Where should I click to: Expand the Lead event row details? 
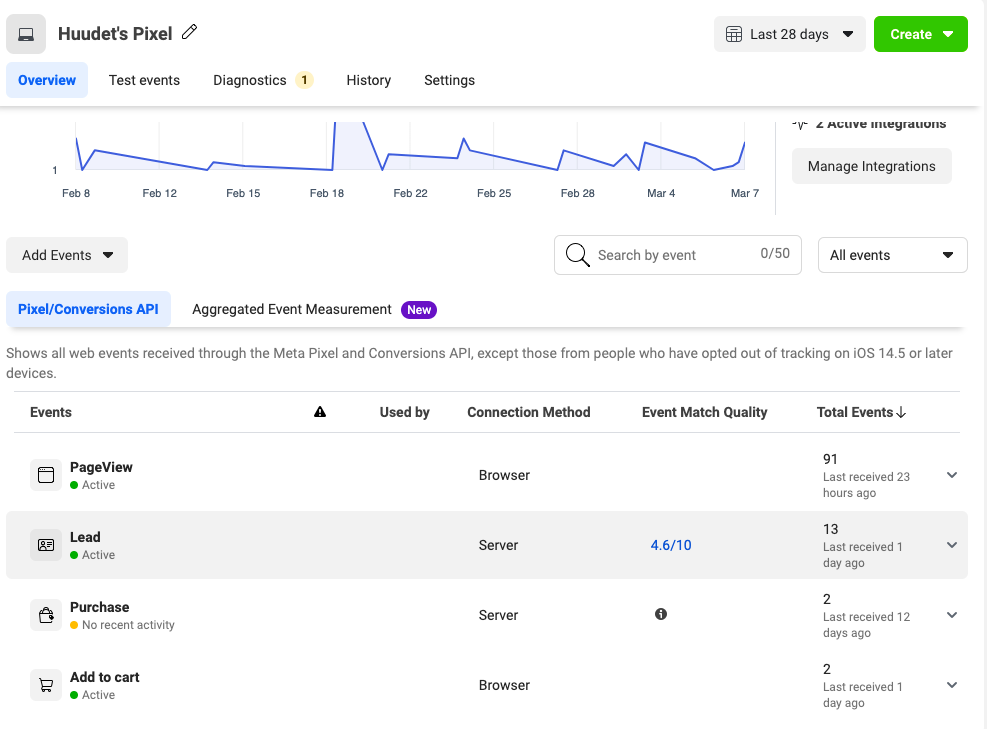pyautogui.click(x=952, y=545)
